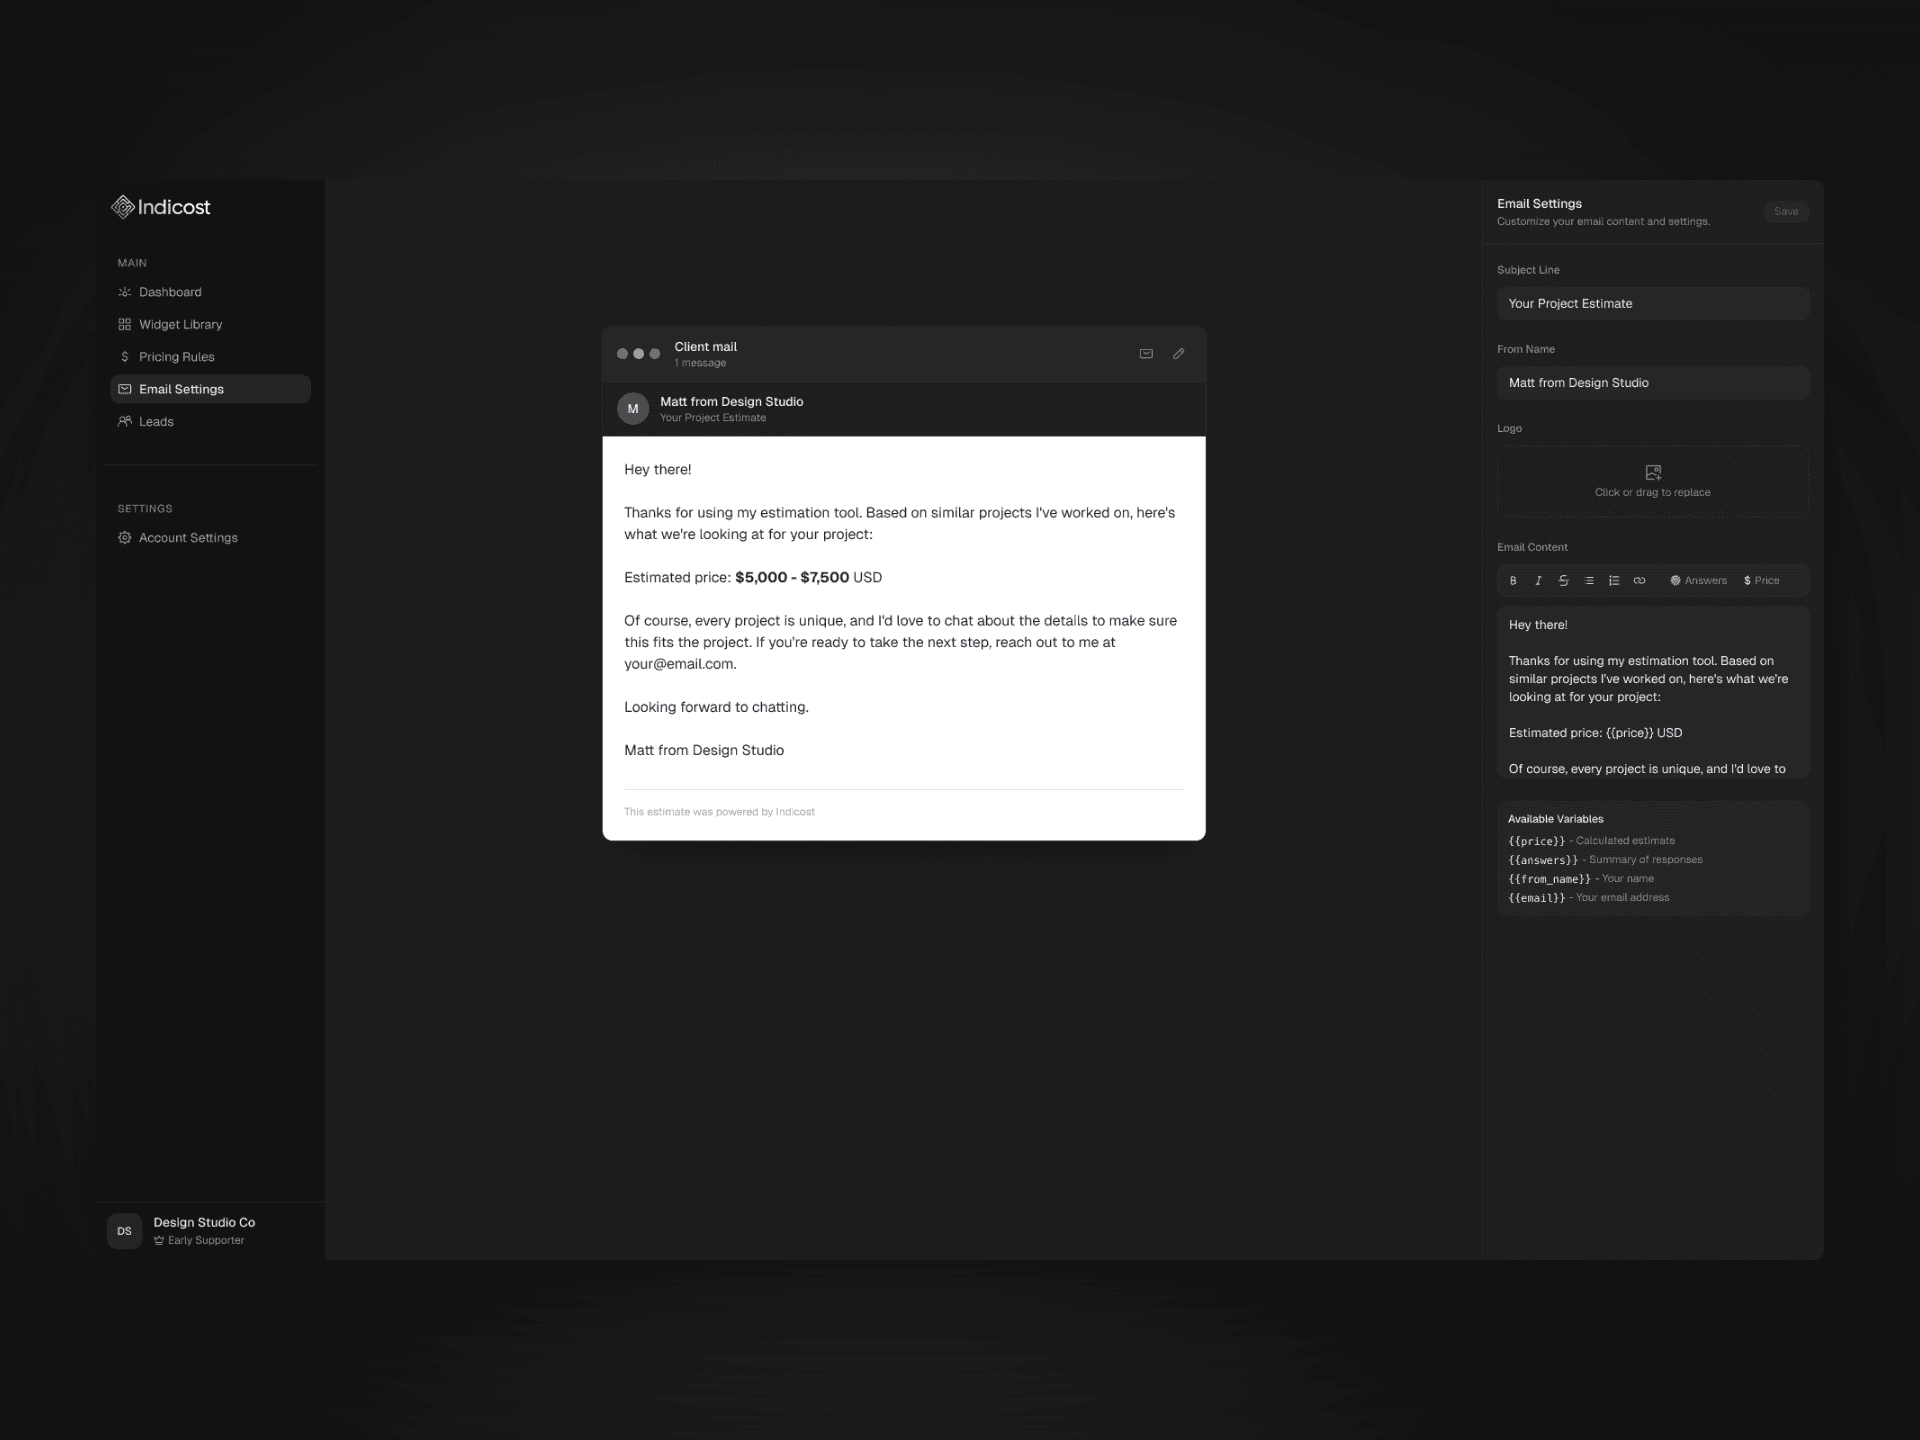
Task: Open the Dashboard page
Action: click(170, 292)
